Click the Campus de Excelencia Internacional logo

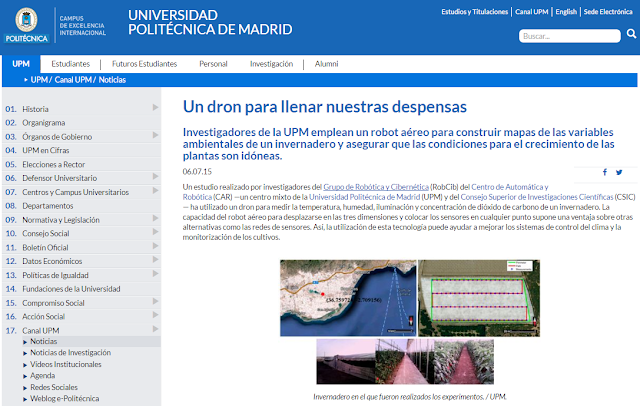point(82,26)
